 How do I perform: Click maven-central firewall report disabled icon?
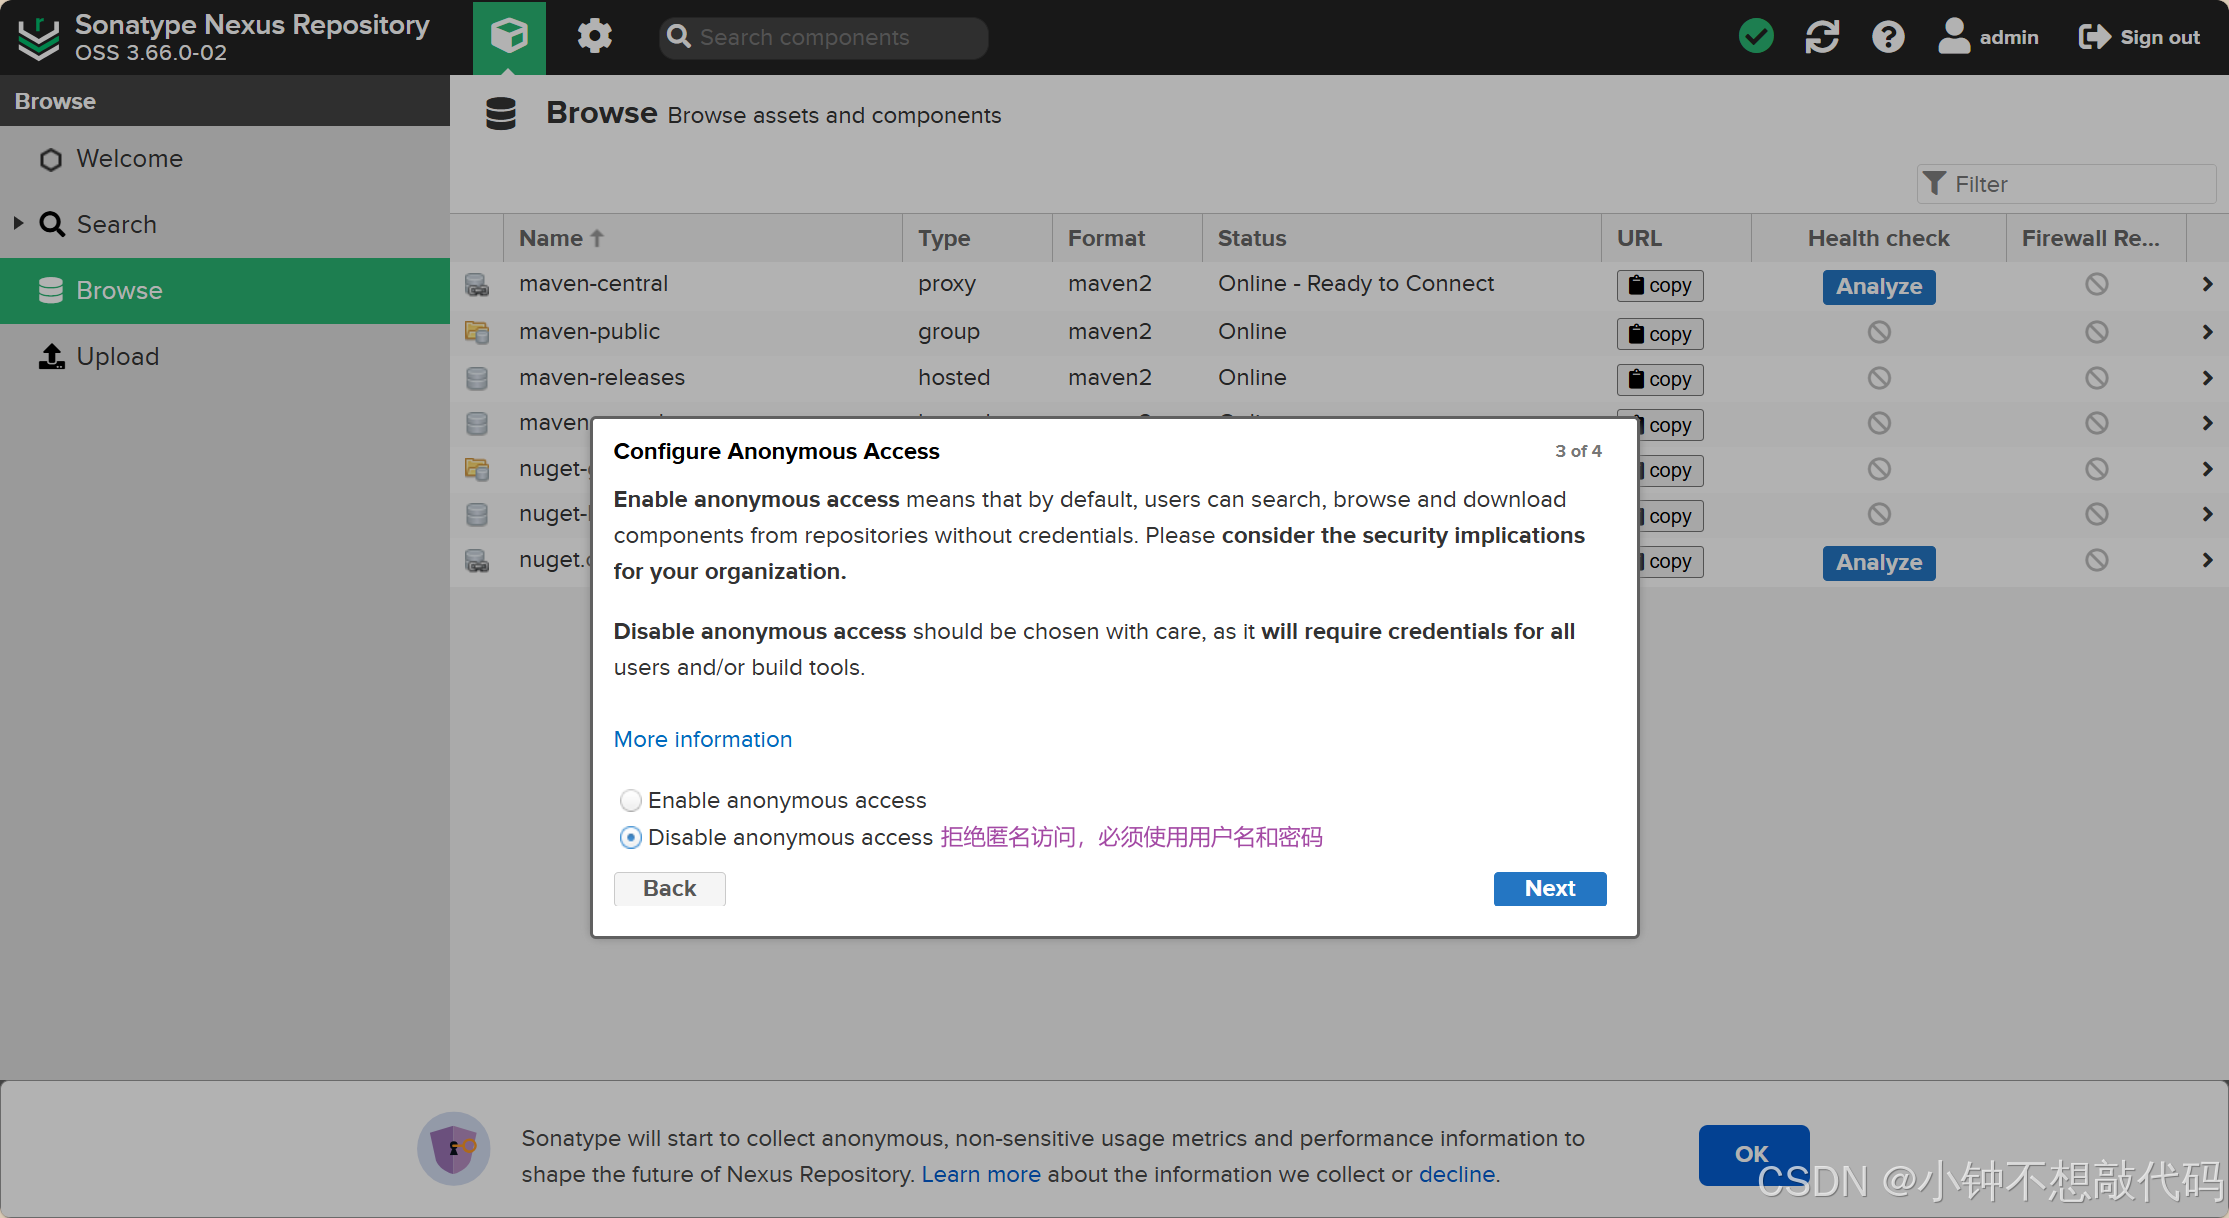coord(2097,285)
